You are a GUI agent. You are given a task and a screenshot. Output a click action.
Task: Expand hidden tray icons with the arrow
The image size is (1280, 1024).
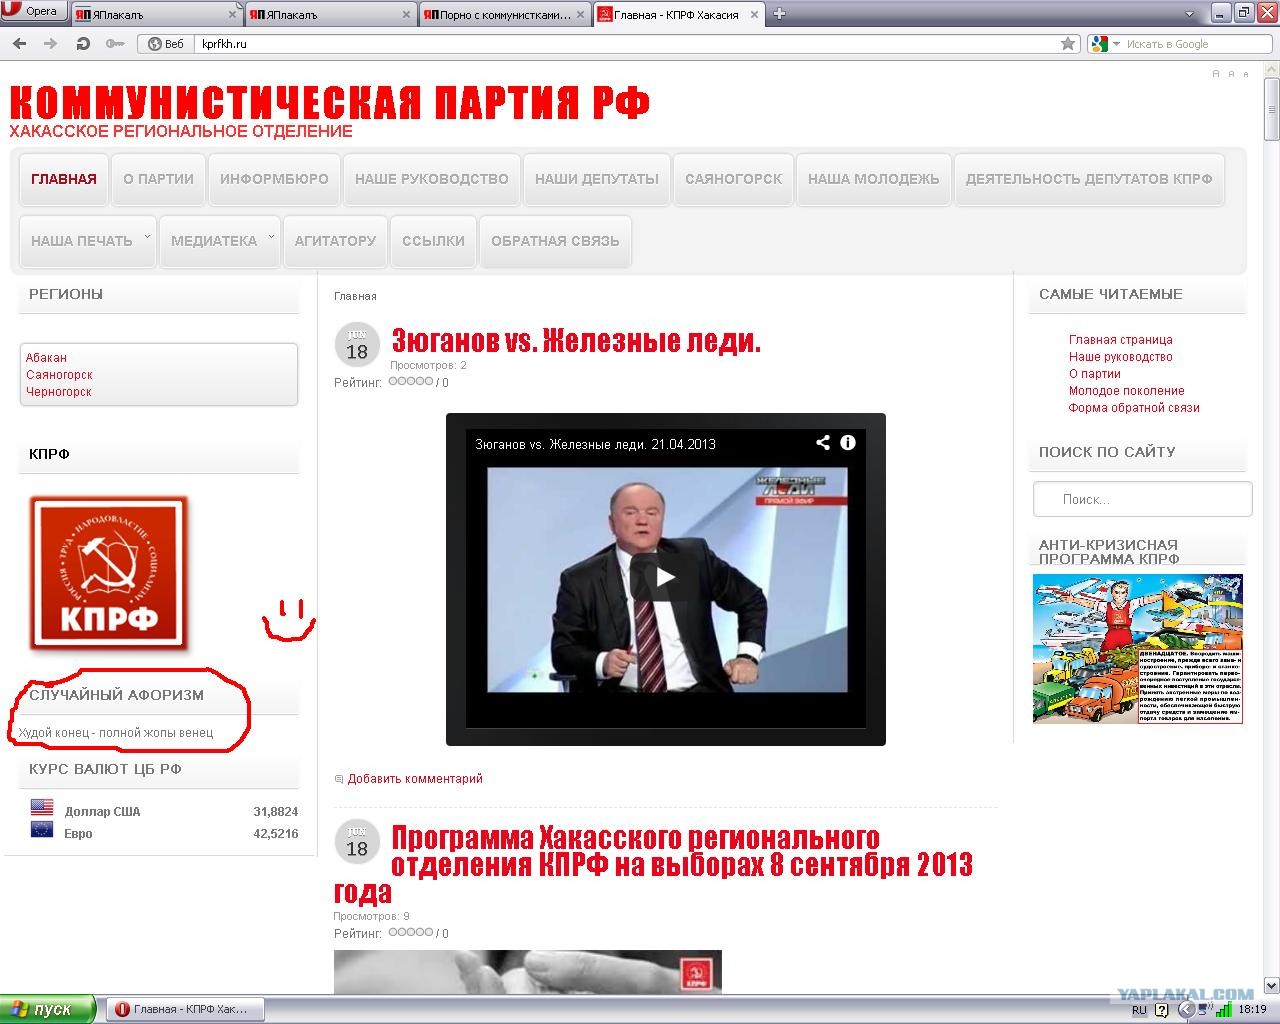click(1187, 1010)
